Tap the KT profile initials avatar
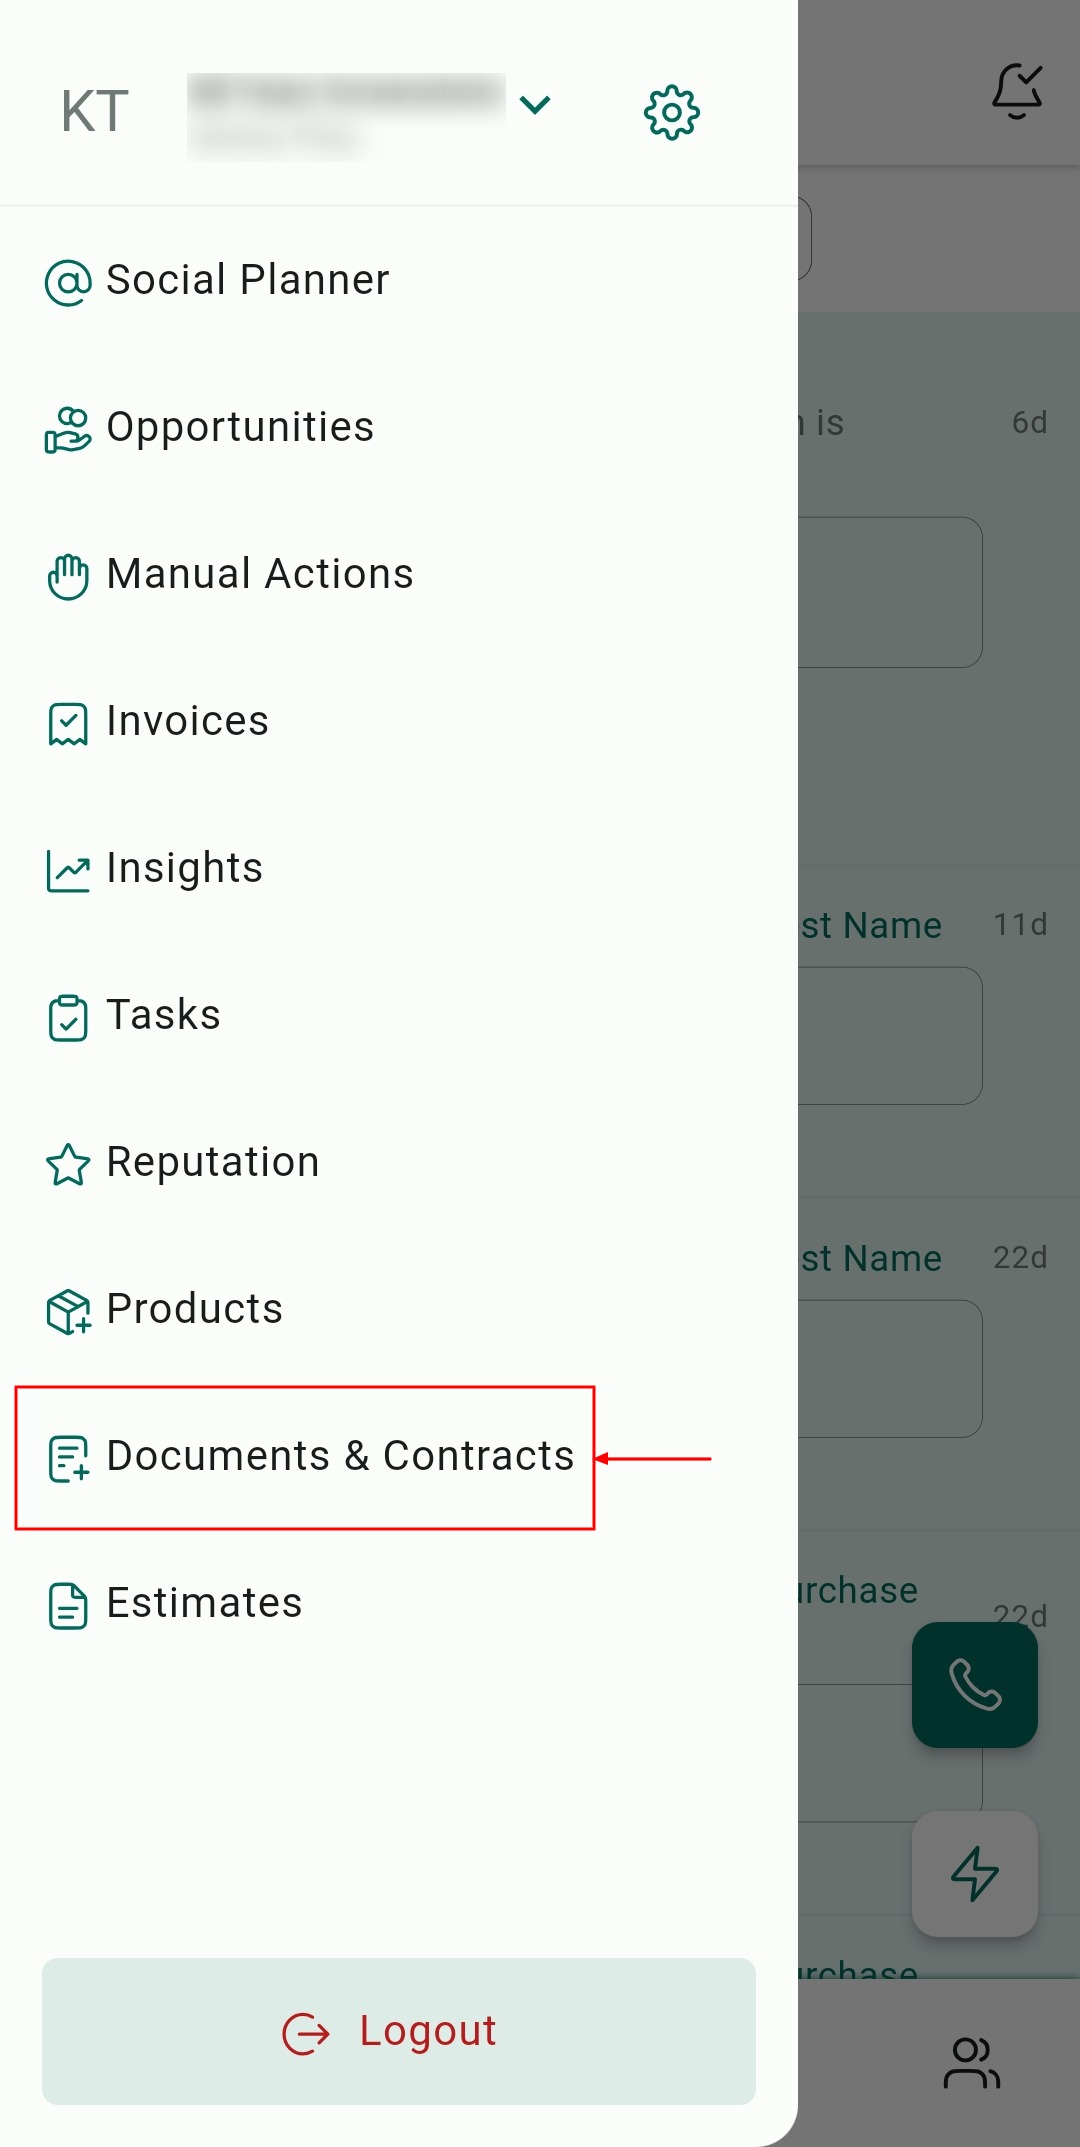This screenshot has height=2147, width=1080. click(x=95, y=111)
